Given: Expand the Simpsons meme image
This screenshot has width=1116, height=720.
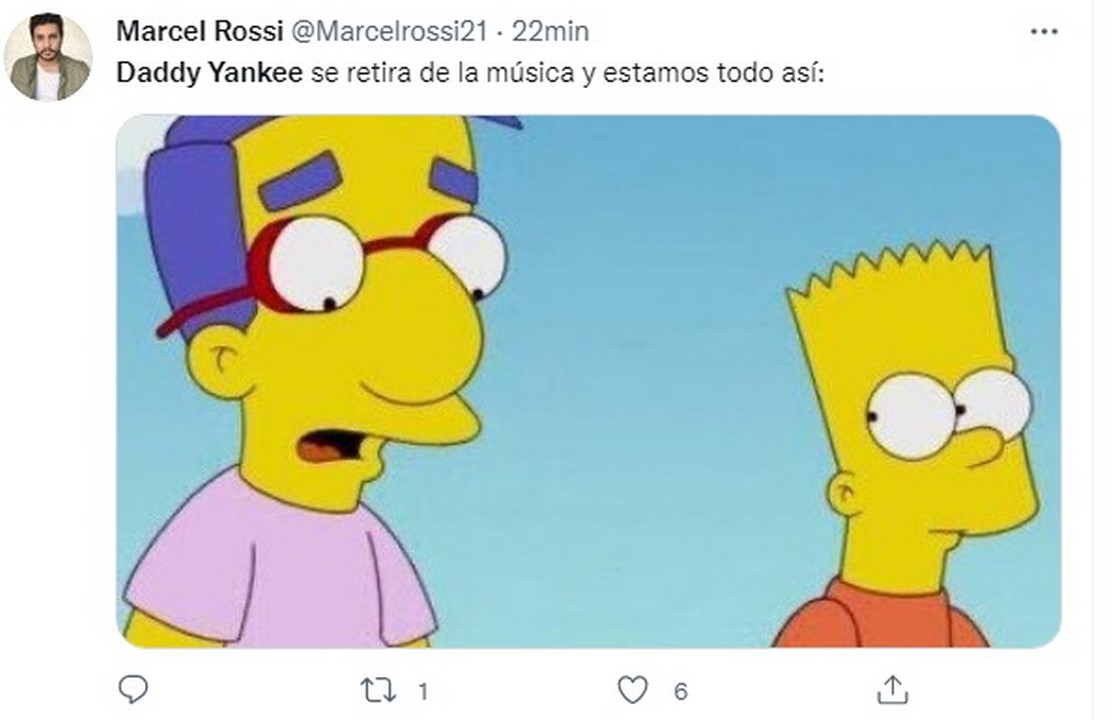Looking at the screenshot, I should coord(589,381).
